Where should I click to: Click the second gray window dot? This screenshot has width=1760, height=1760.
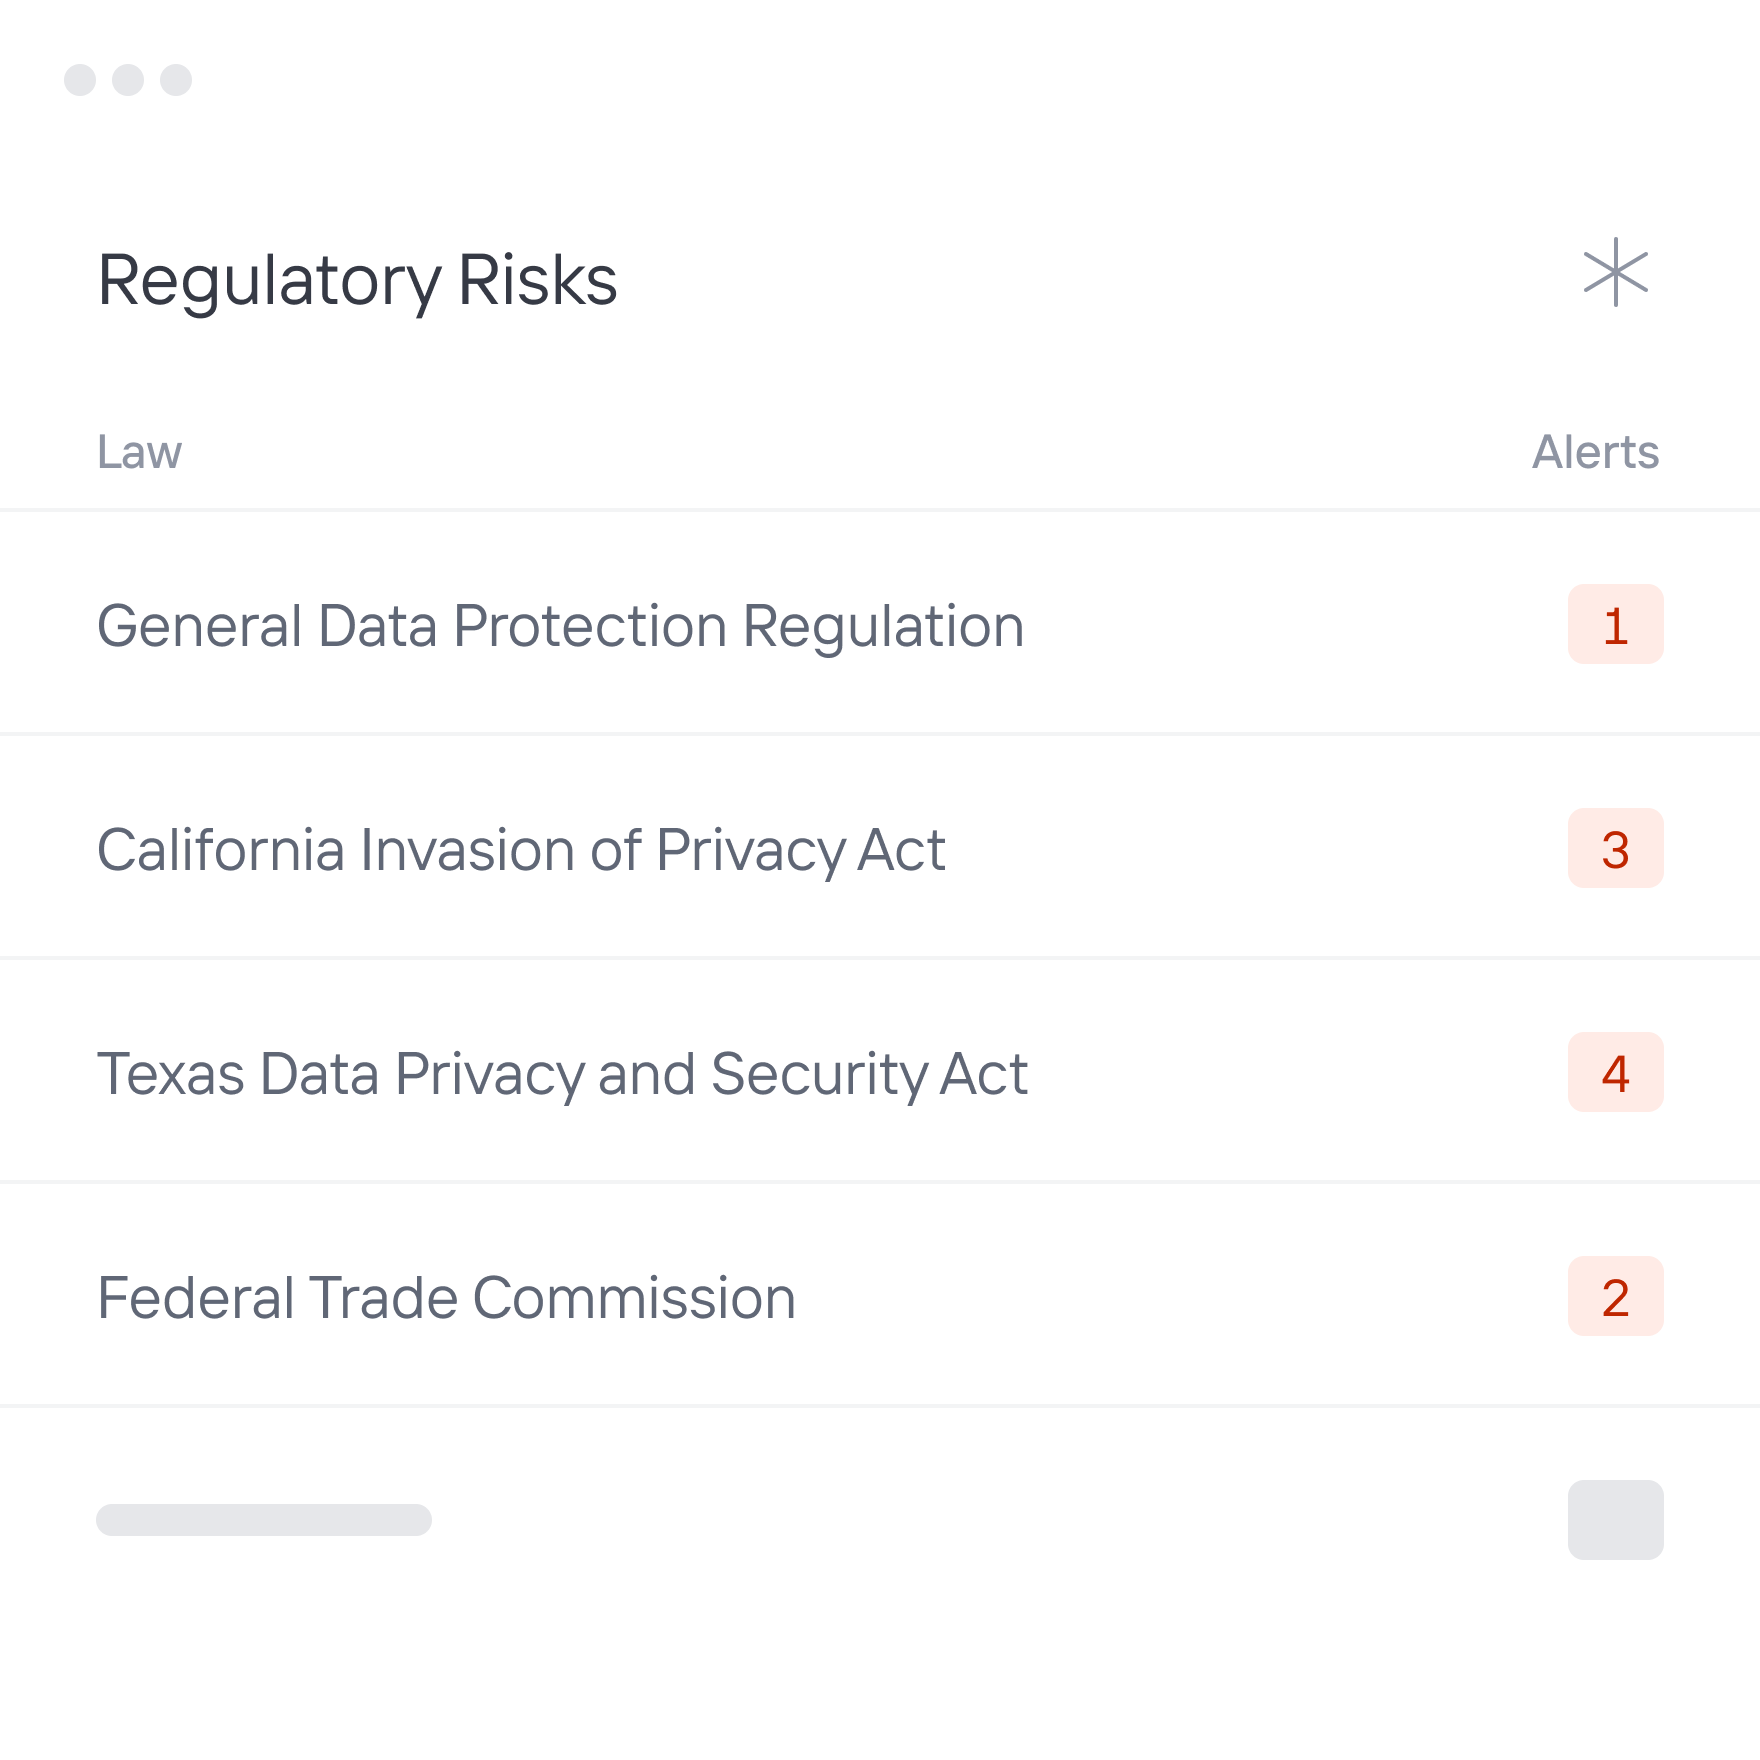pyautogui.click(x=128, y=80)
